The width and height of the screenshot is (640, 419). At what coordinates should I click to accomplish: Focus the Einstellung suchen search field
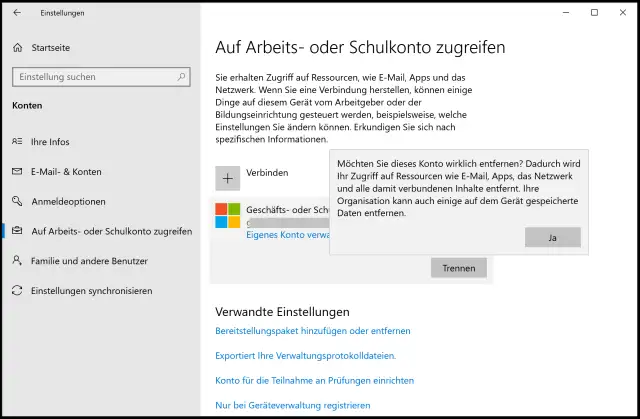coord(95,76)
